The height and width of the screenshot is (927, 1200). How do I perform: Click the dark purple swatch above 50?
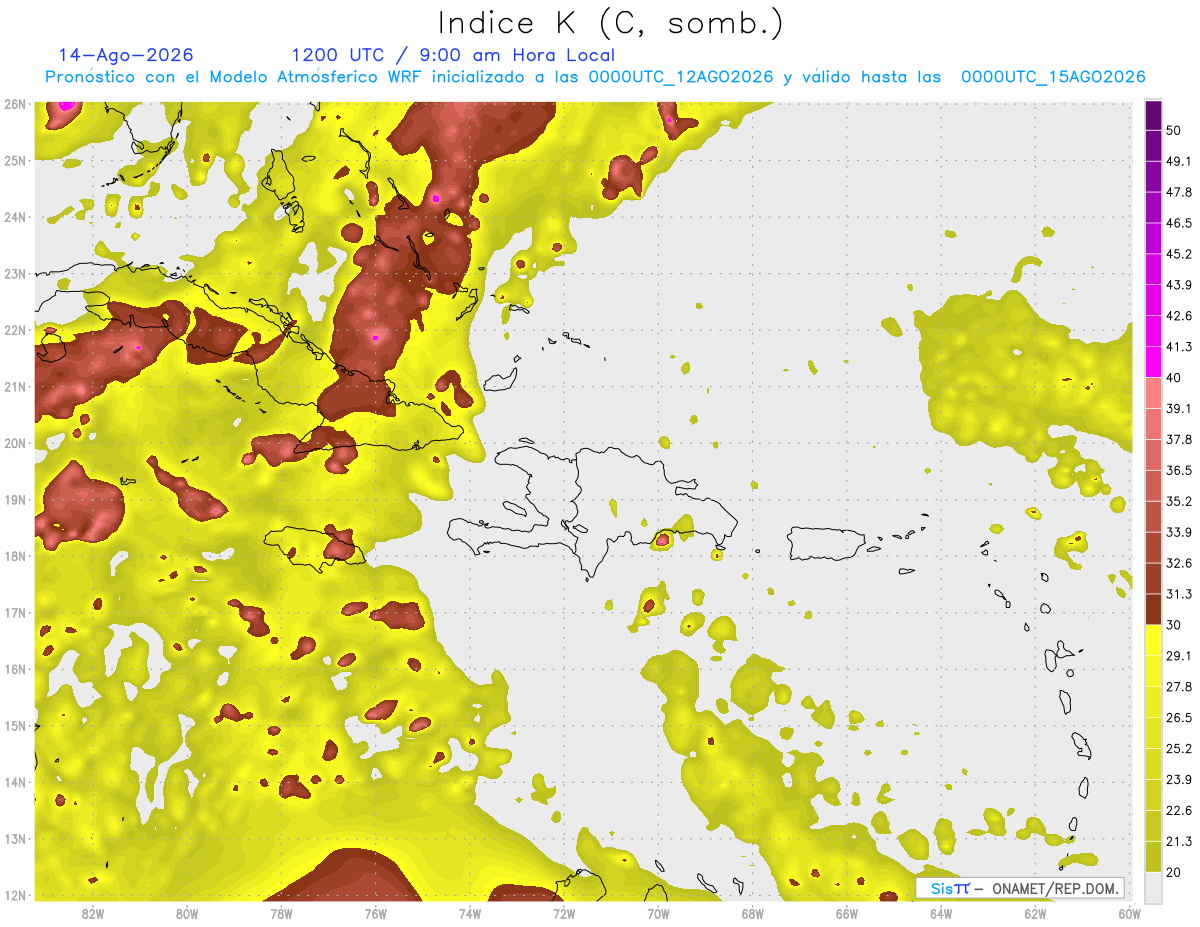pos(1153,115)
